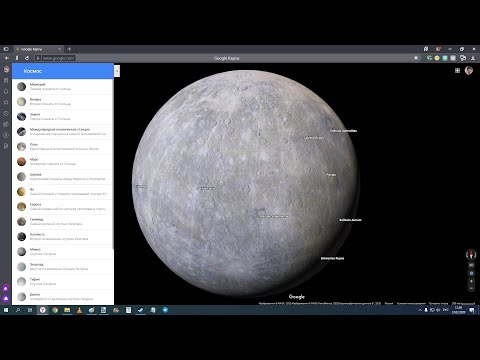Screen dimensions: 480x360
Task: Select Mercury (Меркурий) in the space list
Action: tap(63, 87)
